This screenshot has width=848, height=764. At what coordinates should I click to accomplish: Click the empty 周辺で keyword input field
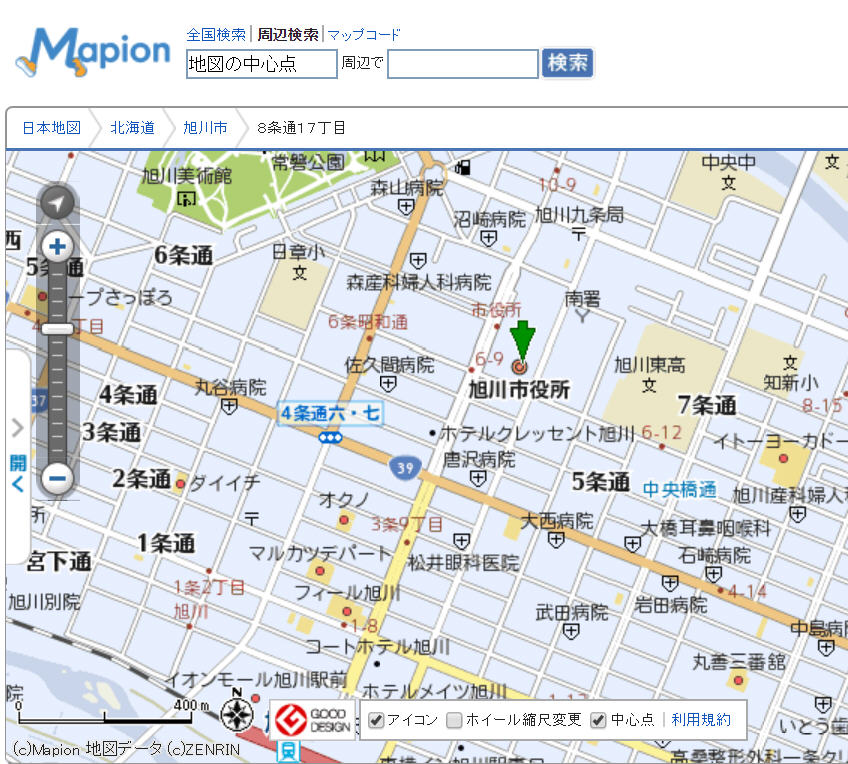pyautogui.click(x=463, y=64)
